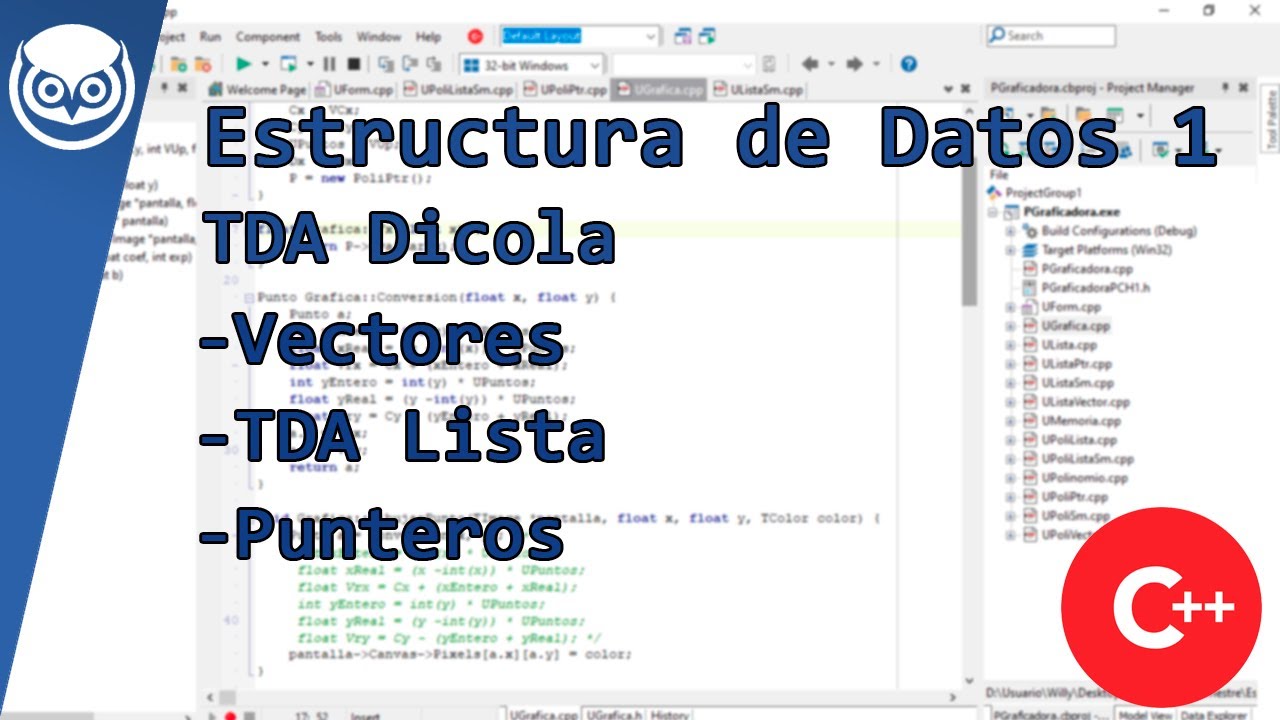The width and height of the screenshot is (1280, 720).
Task: Switch to the UPoliListaSm.cpp editor tab
Action: [459, 89]
